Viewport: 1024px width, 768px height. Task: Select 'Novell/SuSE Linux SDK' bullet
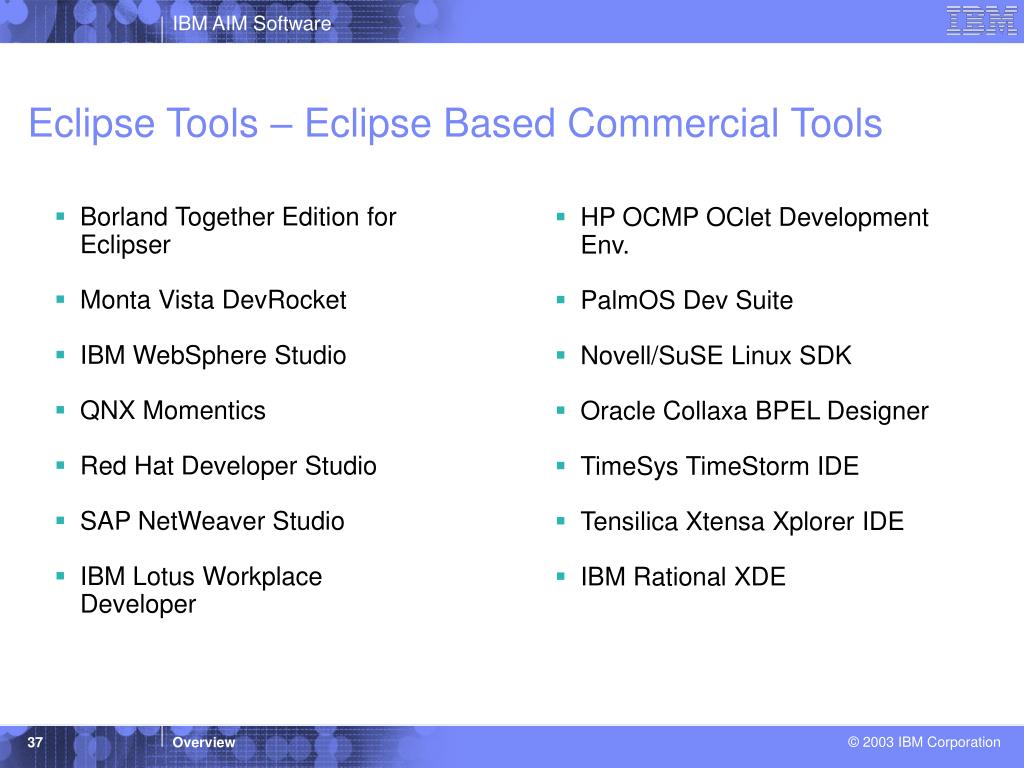tap(716, 355)
